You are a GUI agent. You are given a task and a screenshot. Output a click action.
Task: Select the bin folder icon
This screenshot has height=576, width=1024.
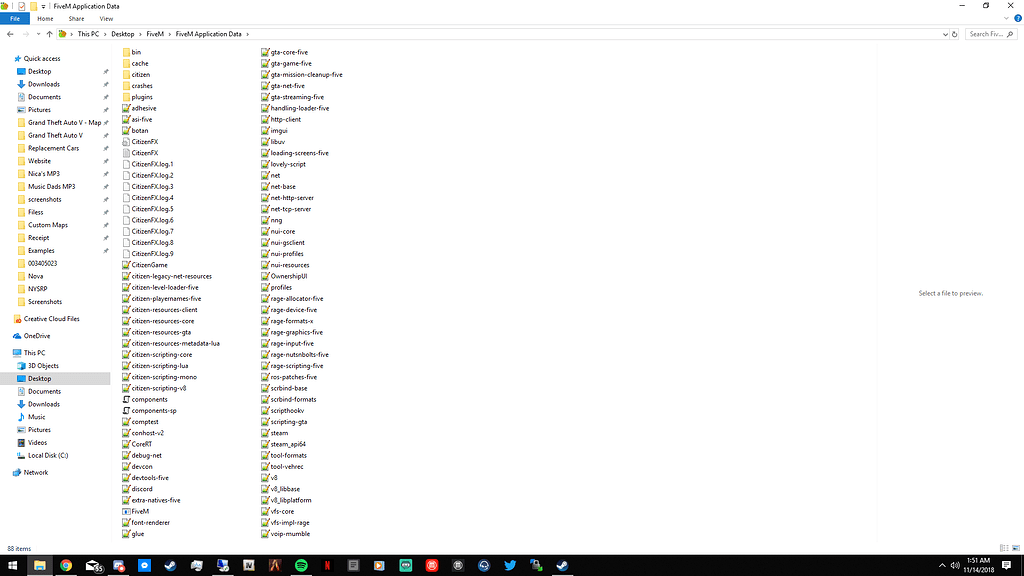(127, 52)
